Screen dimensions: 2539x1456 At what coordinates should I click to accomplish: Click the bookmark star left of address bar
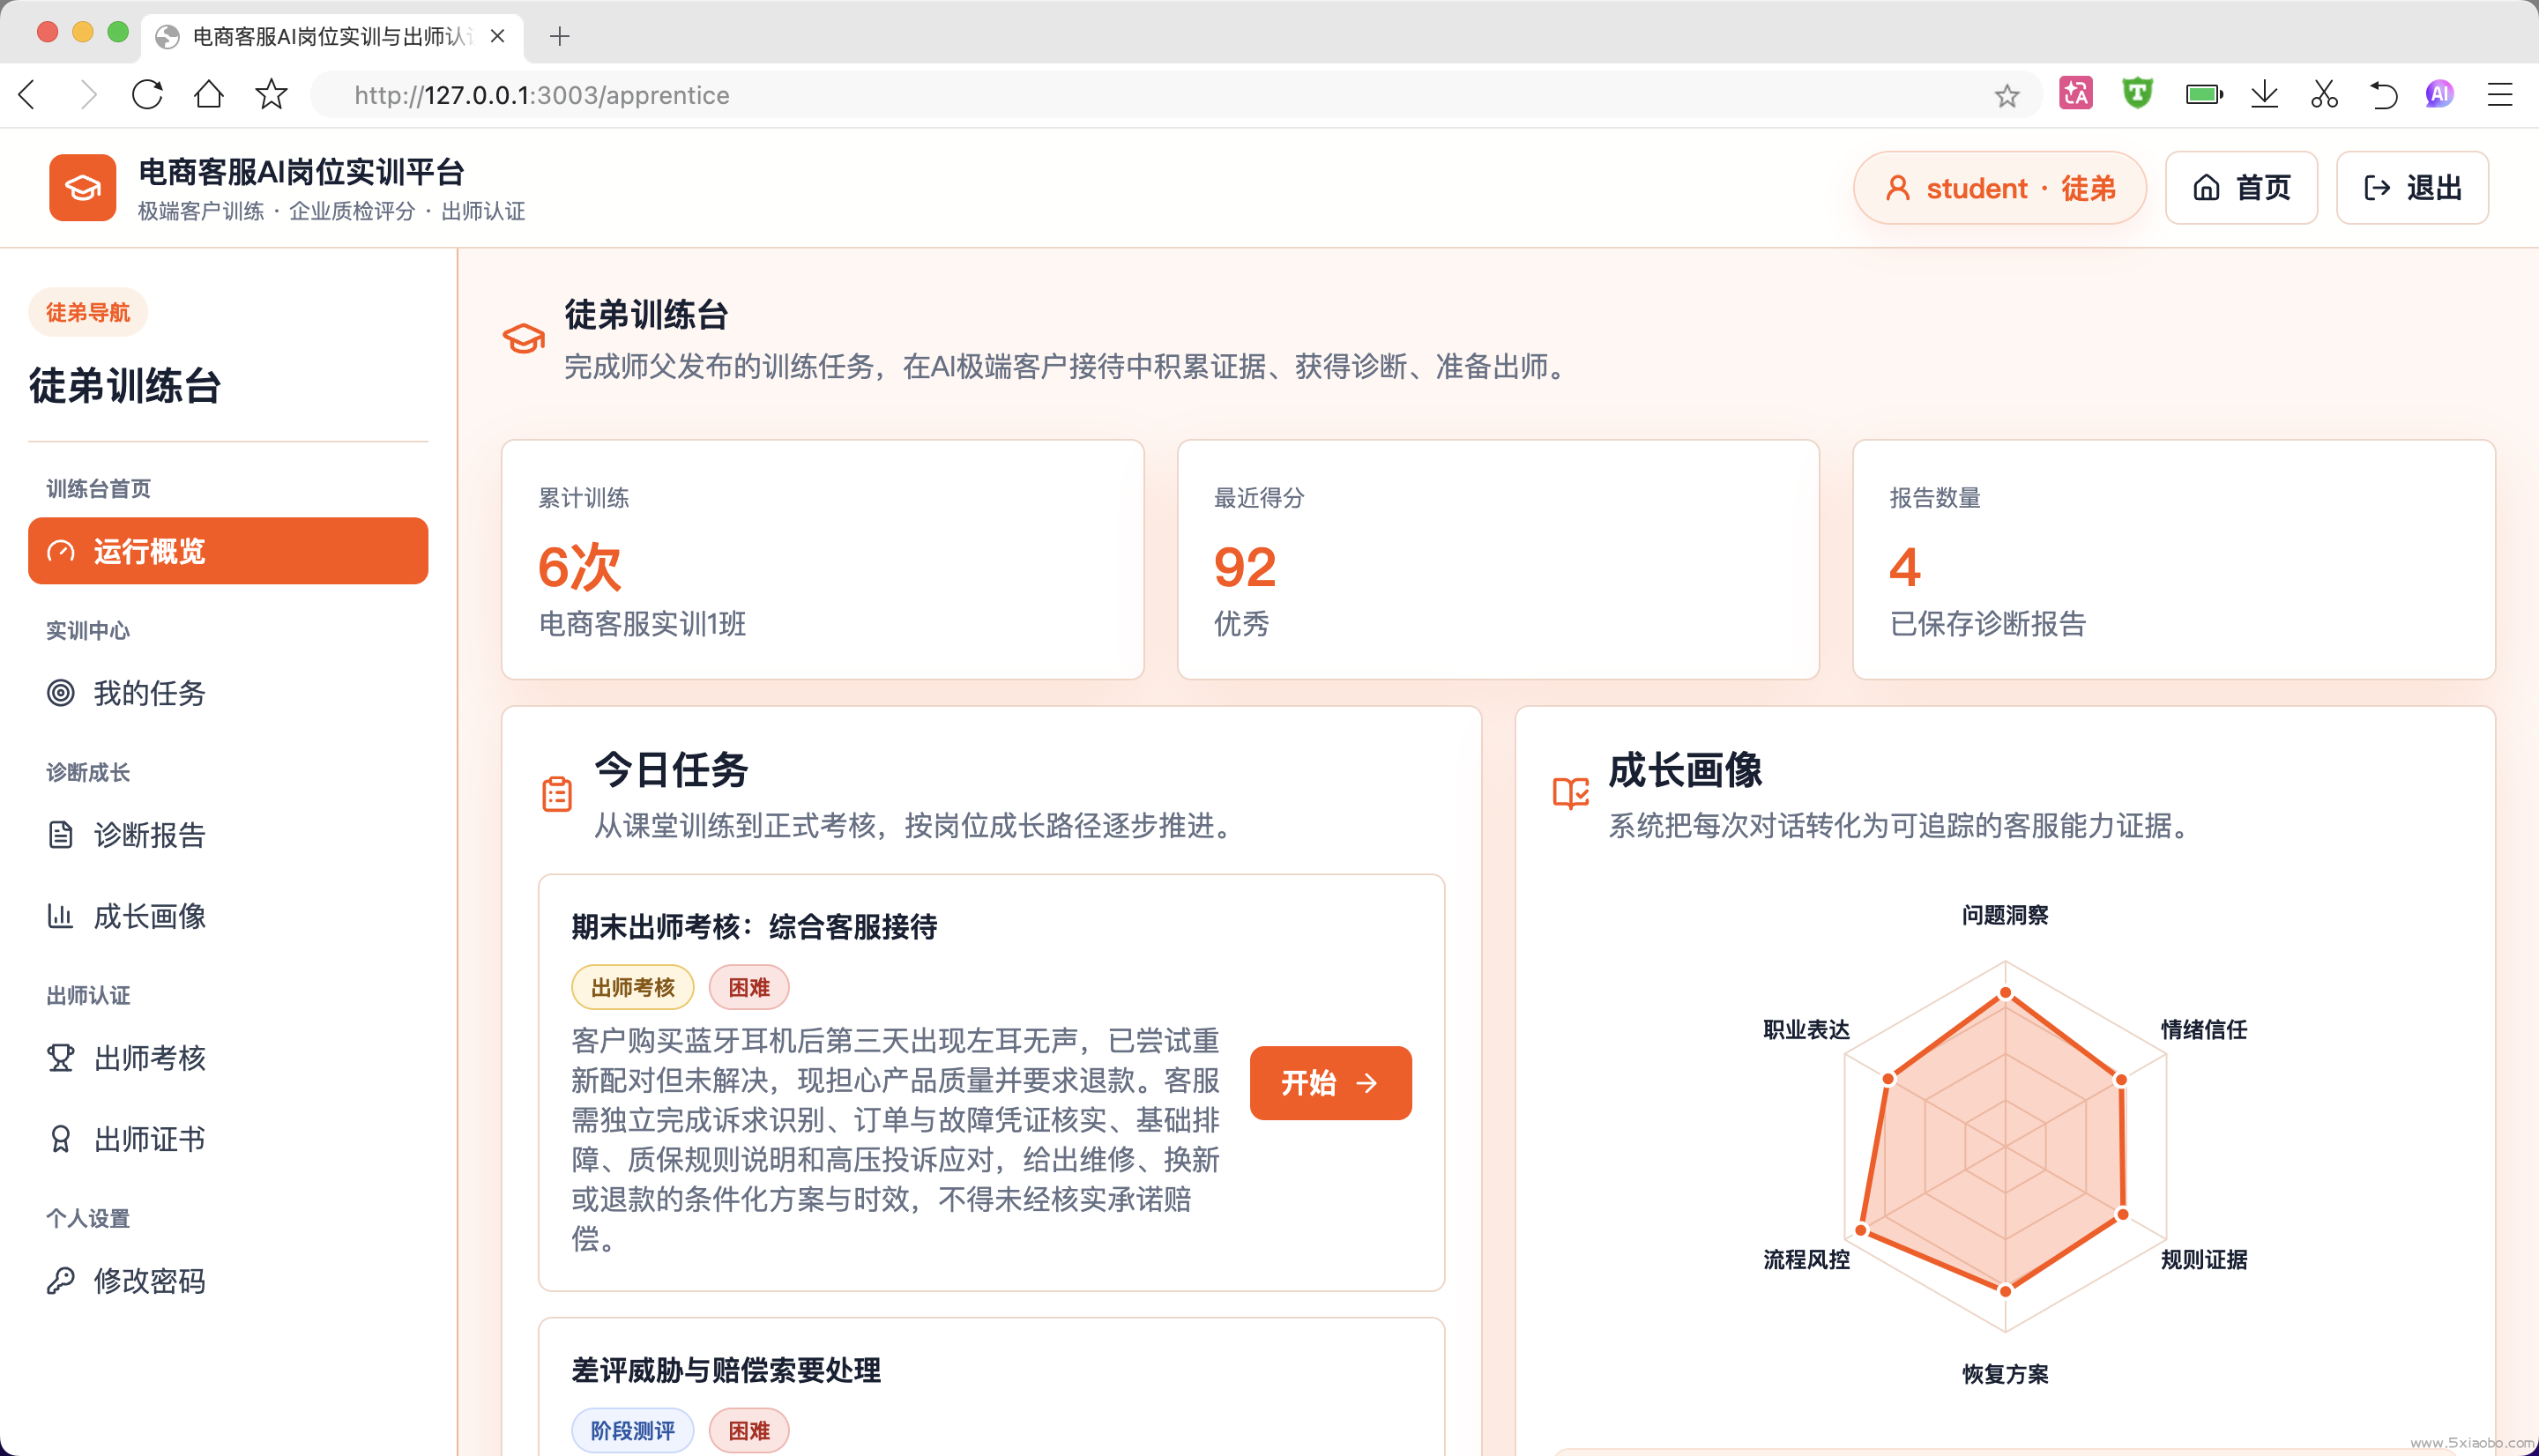point(271,95)
